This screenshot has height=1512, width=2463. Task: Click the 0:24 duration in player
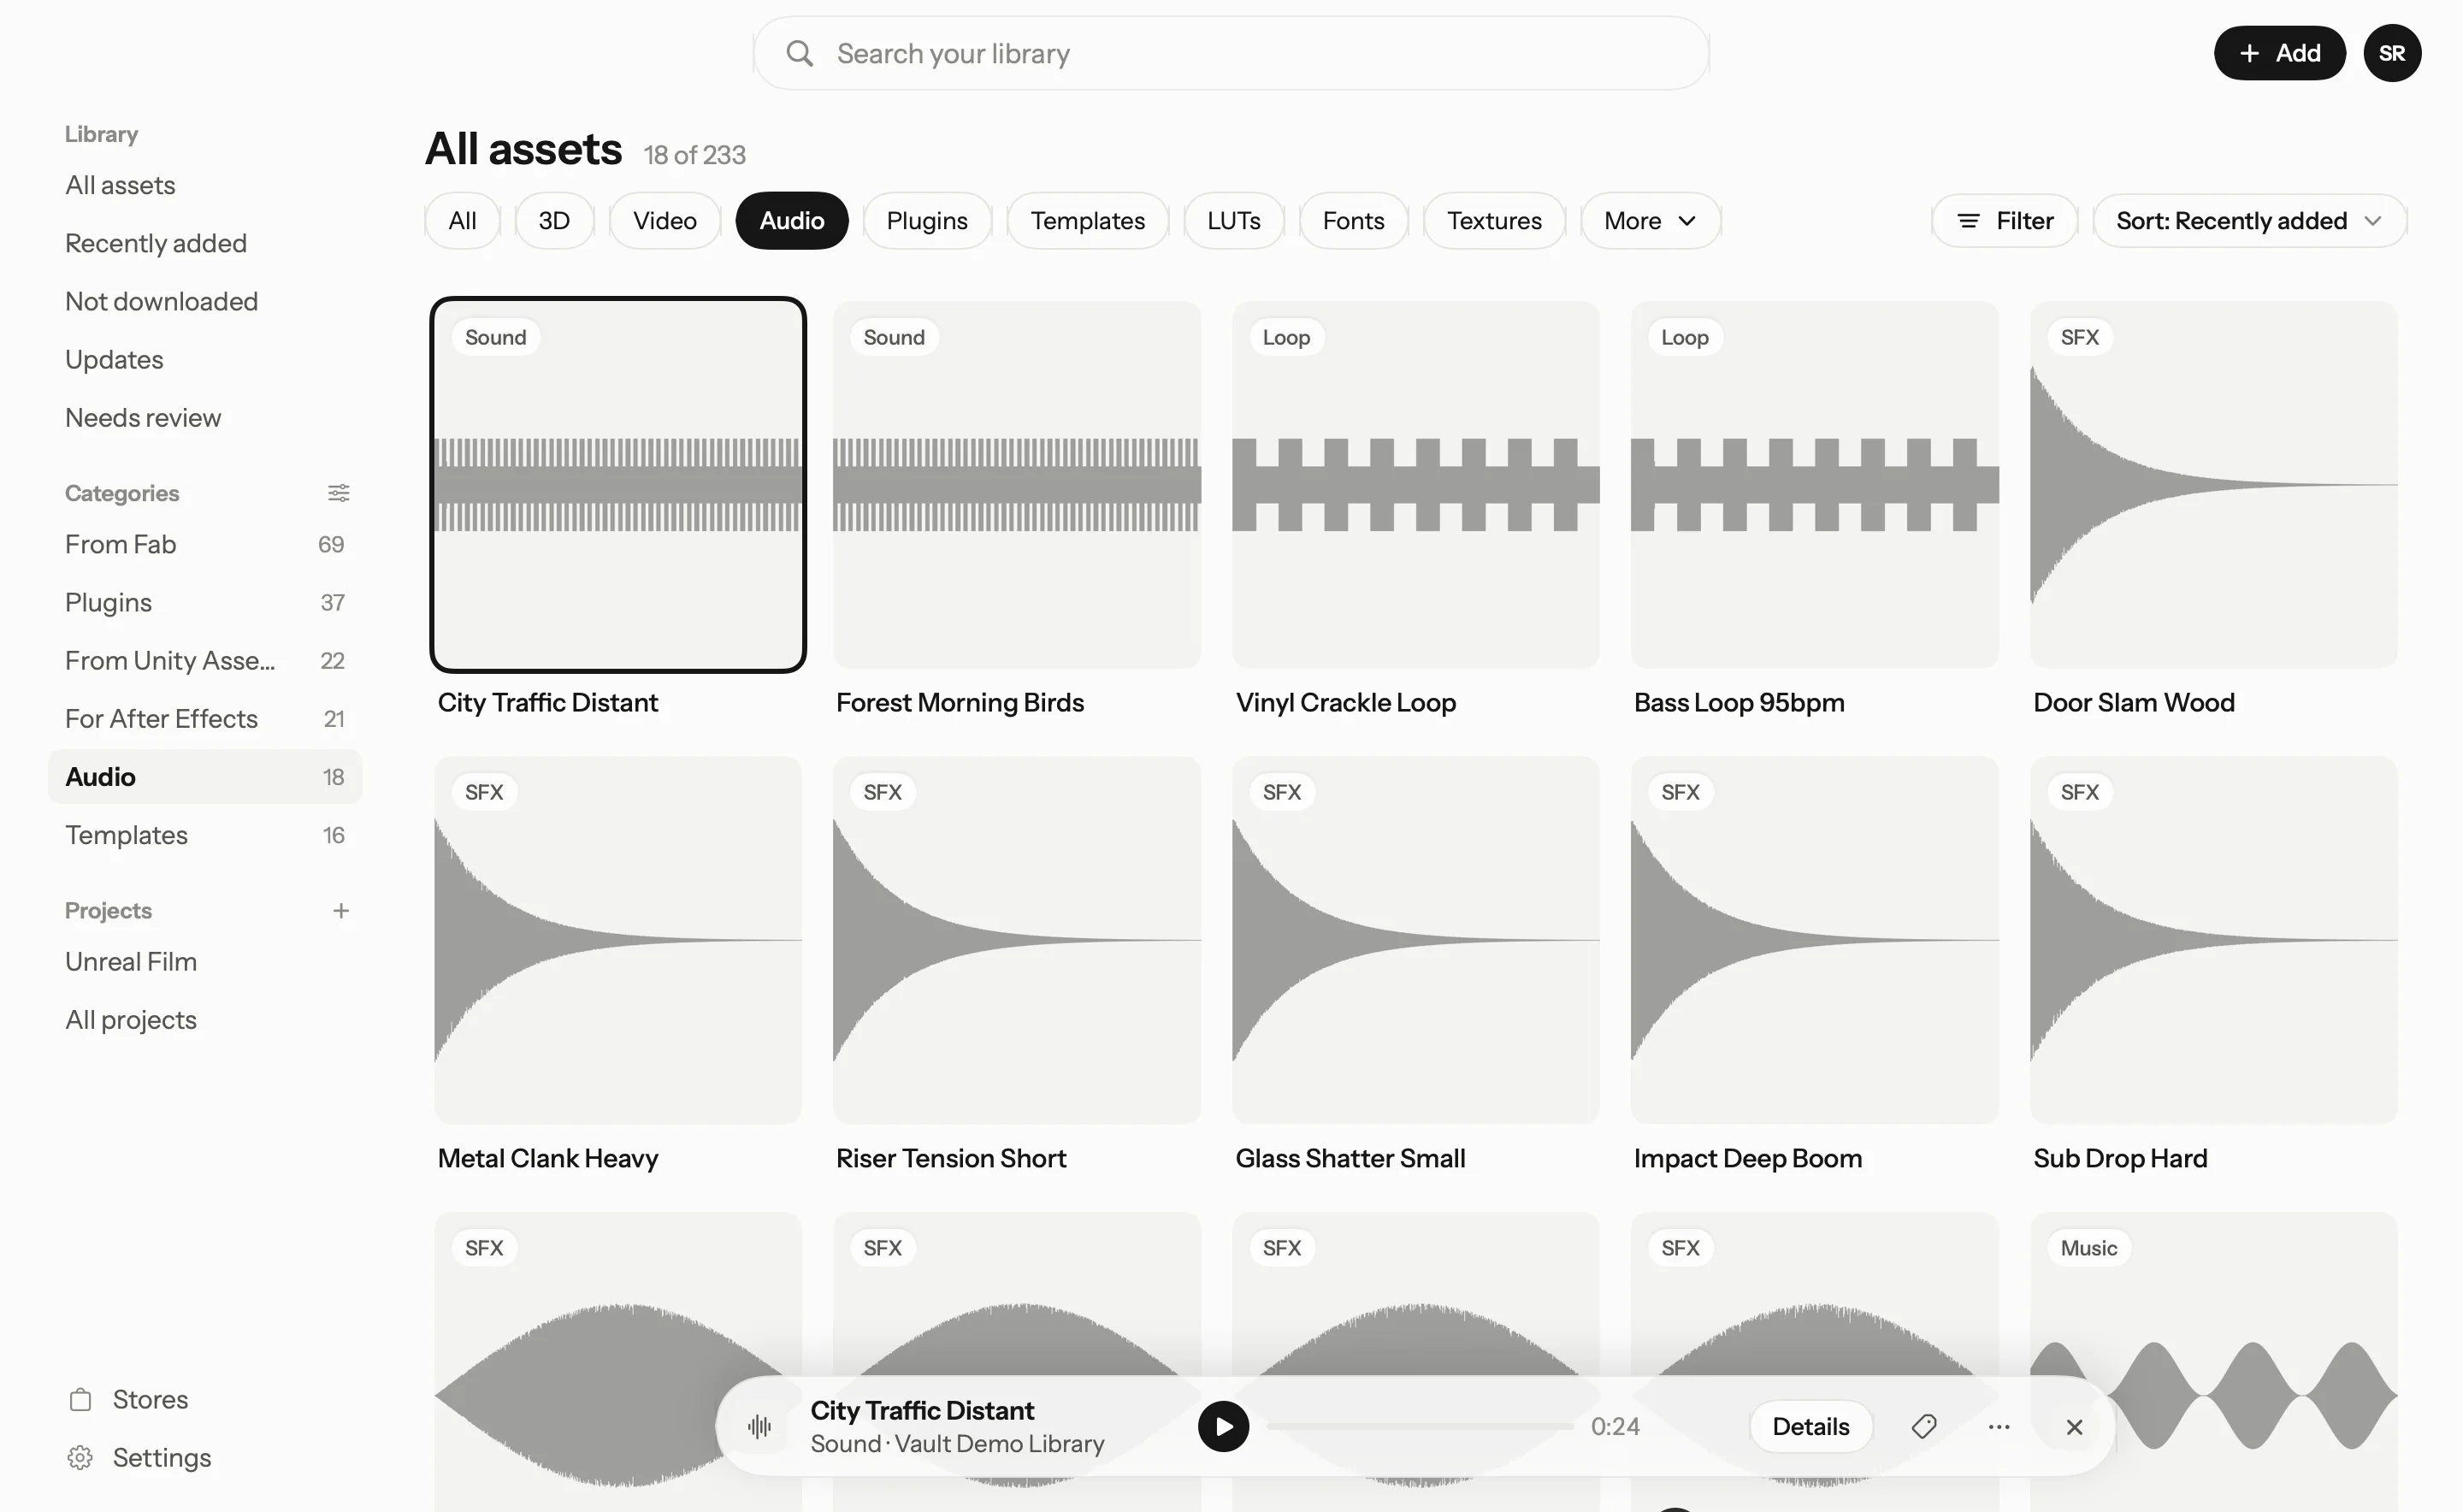1615,1426
